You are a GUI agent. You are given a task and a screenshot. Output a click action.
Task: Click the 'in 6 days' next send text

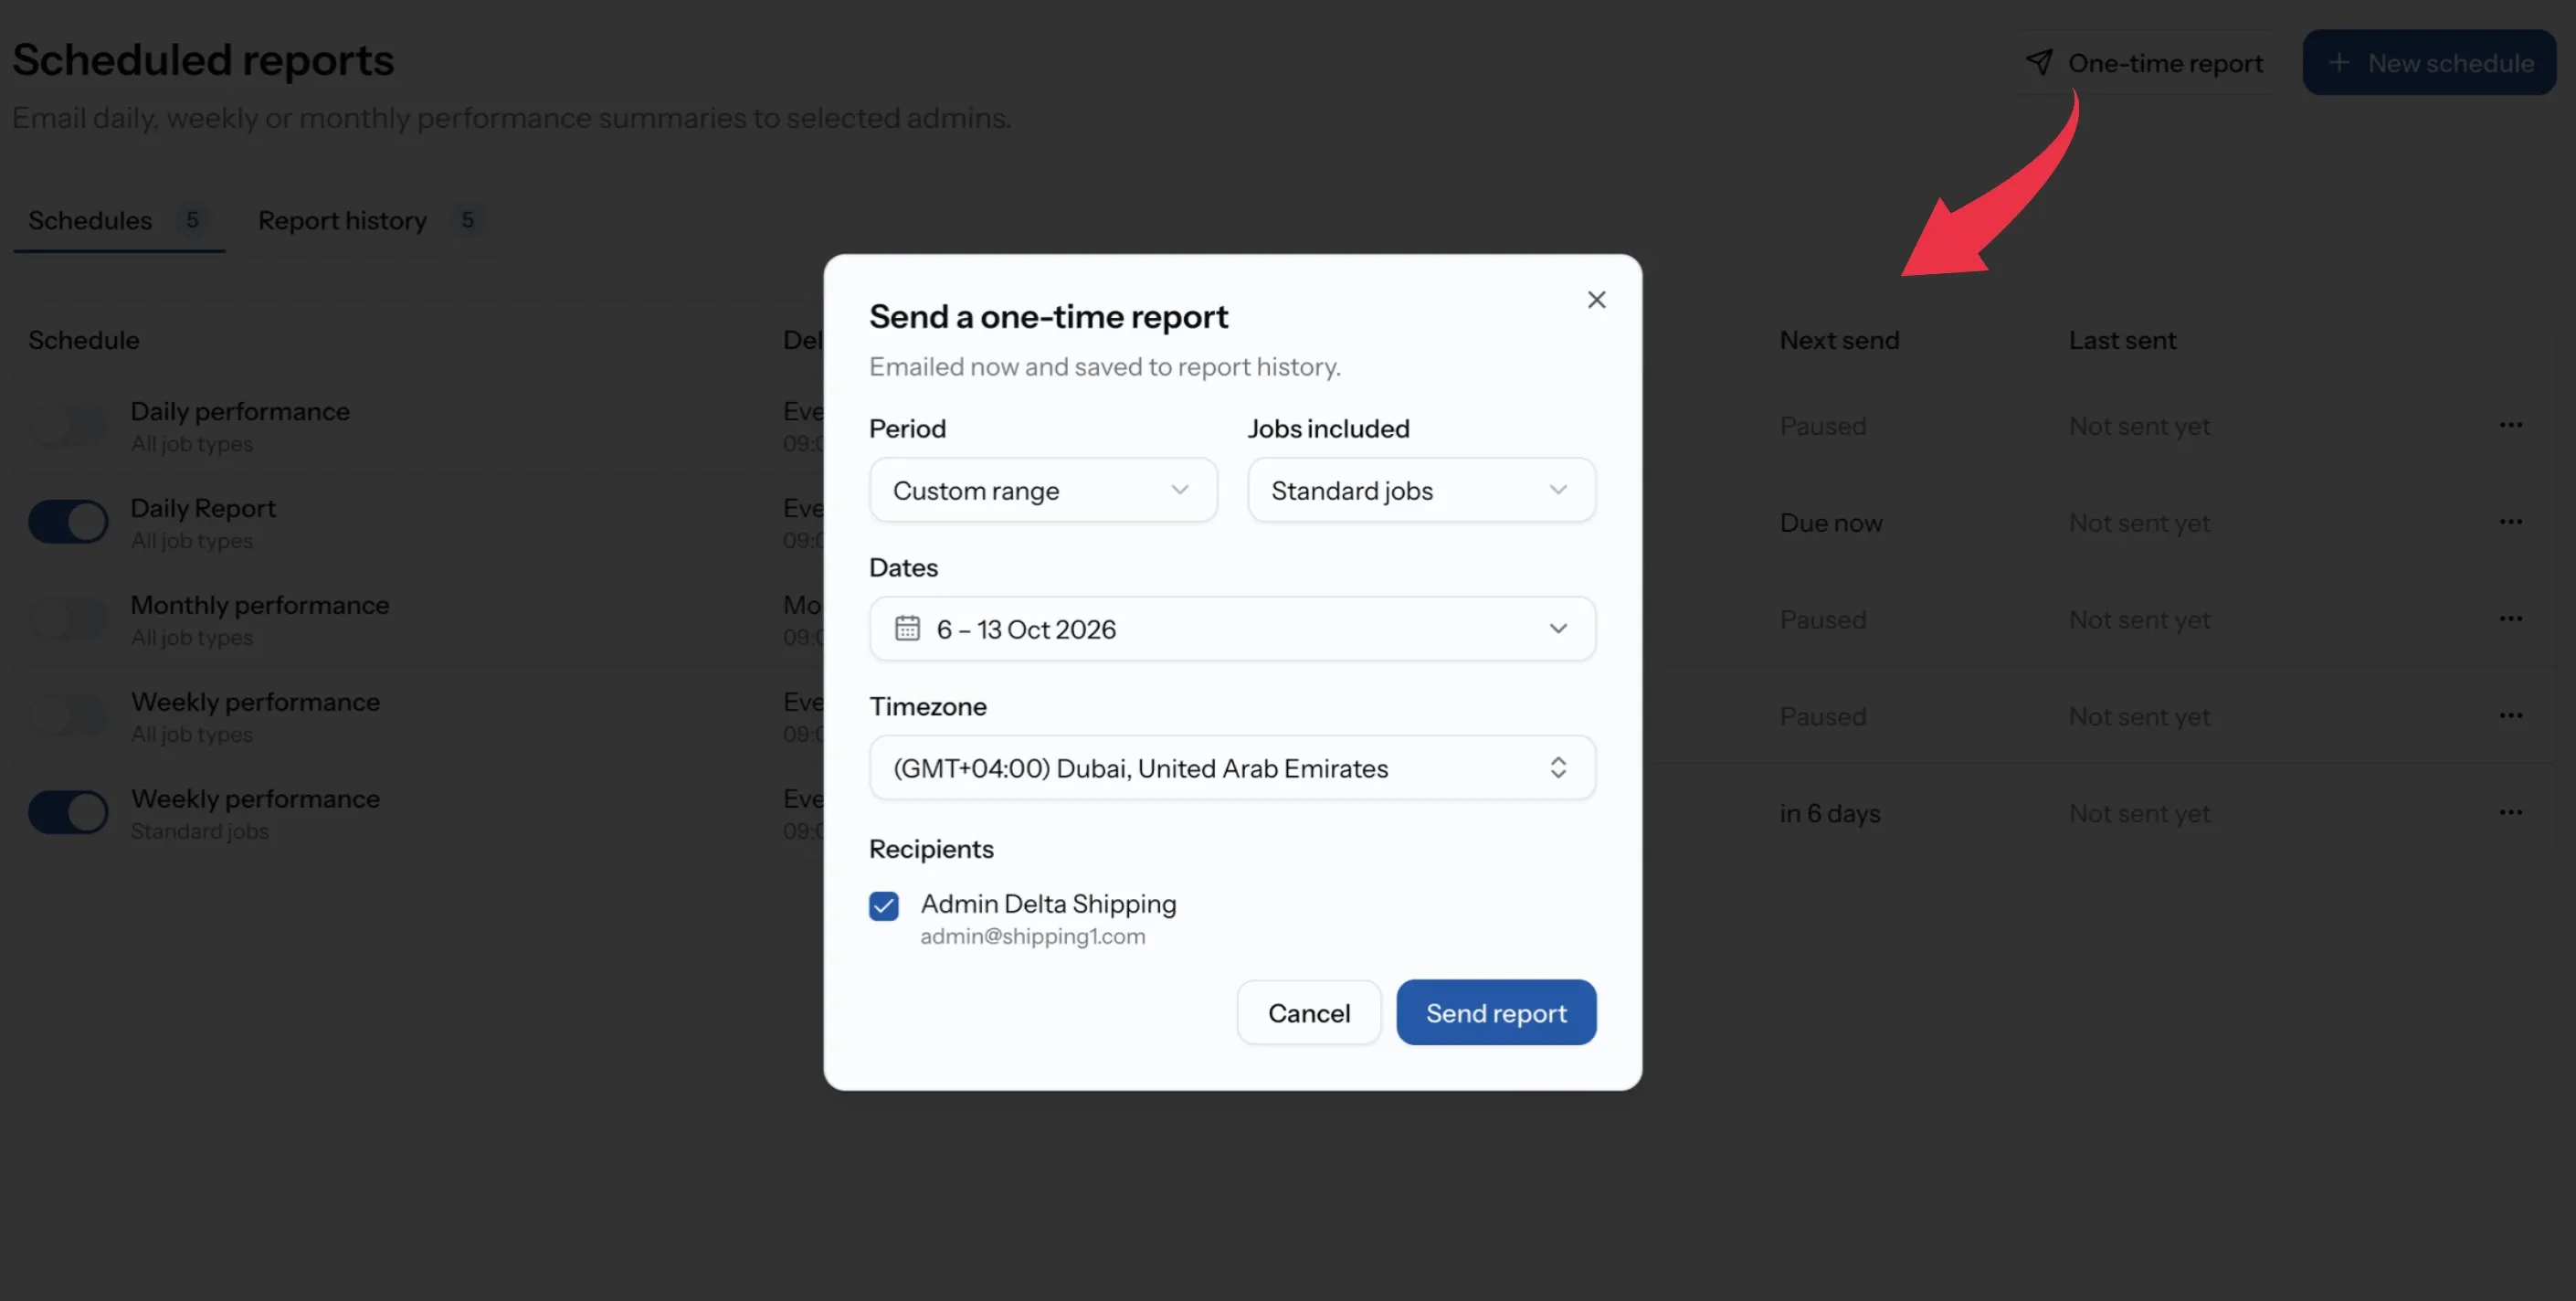1830,814
